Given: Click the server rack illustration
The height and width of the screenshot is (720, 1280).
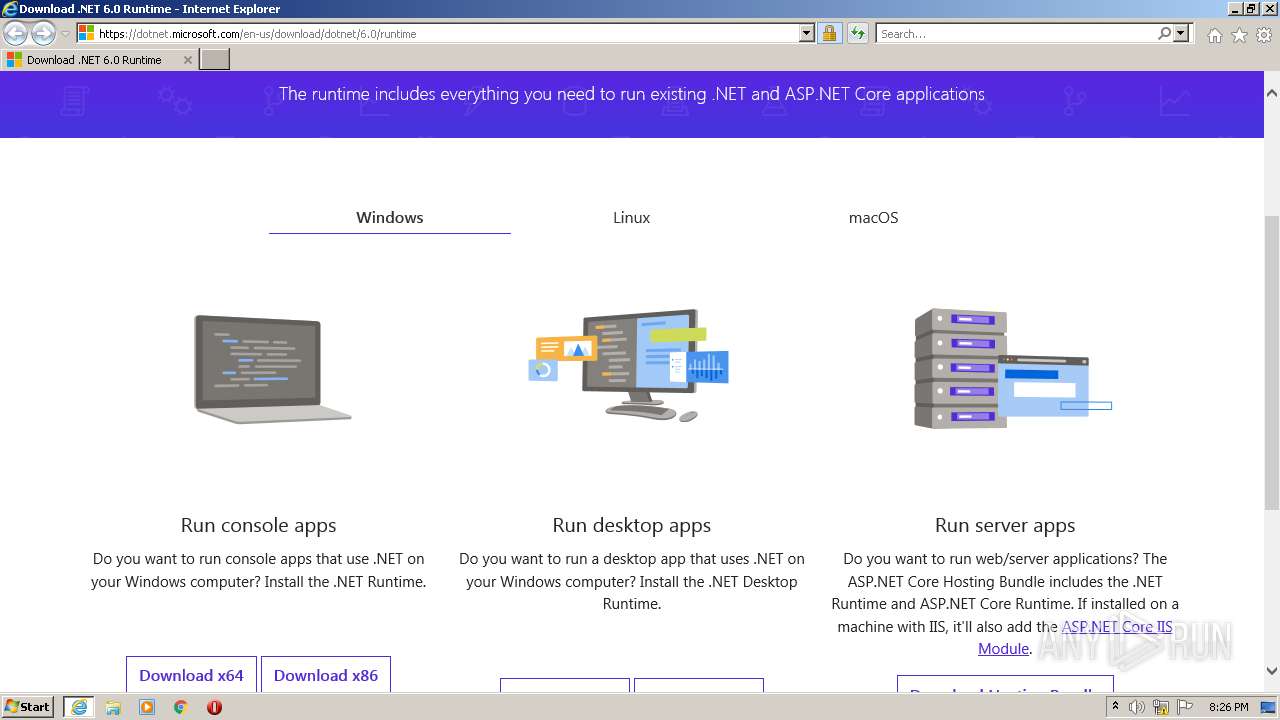Looking at the screenshot, I should 1012,369.
